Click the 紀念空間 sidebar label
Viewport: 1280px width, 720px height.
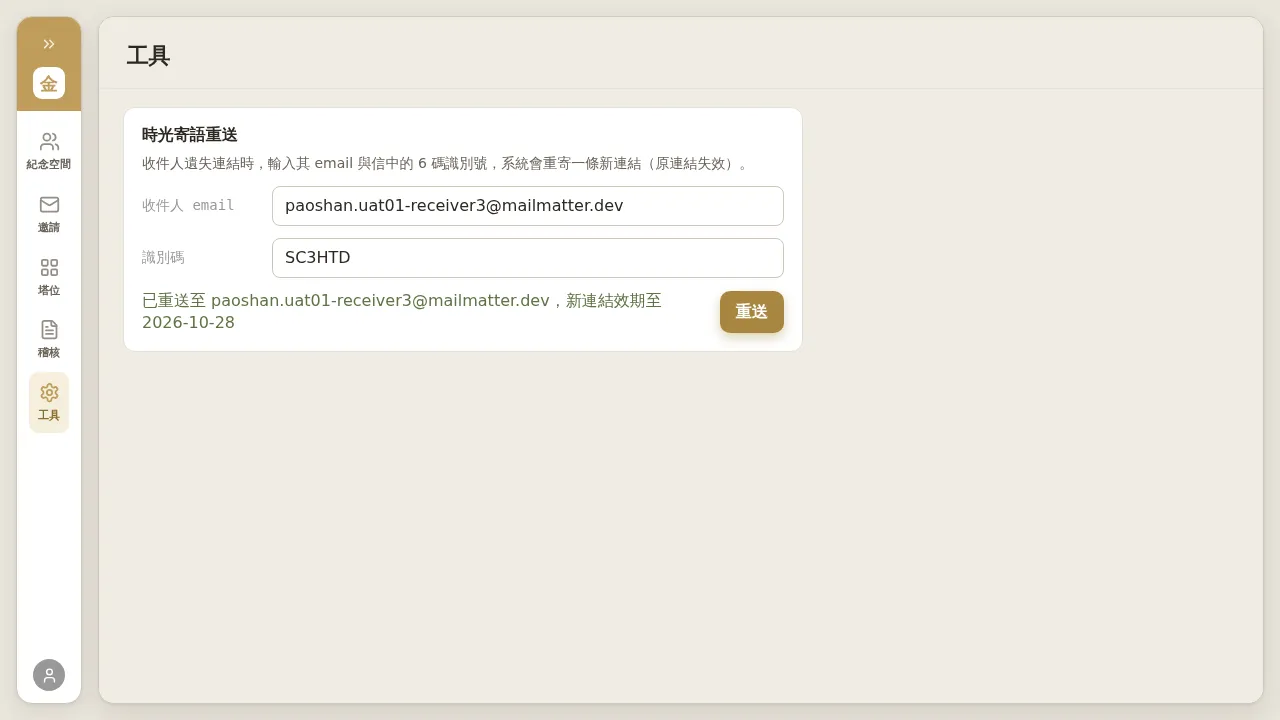pyautogui.click(x=49, y=164)
